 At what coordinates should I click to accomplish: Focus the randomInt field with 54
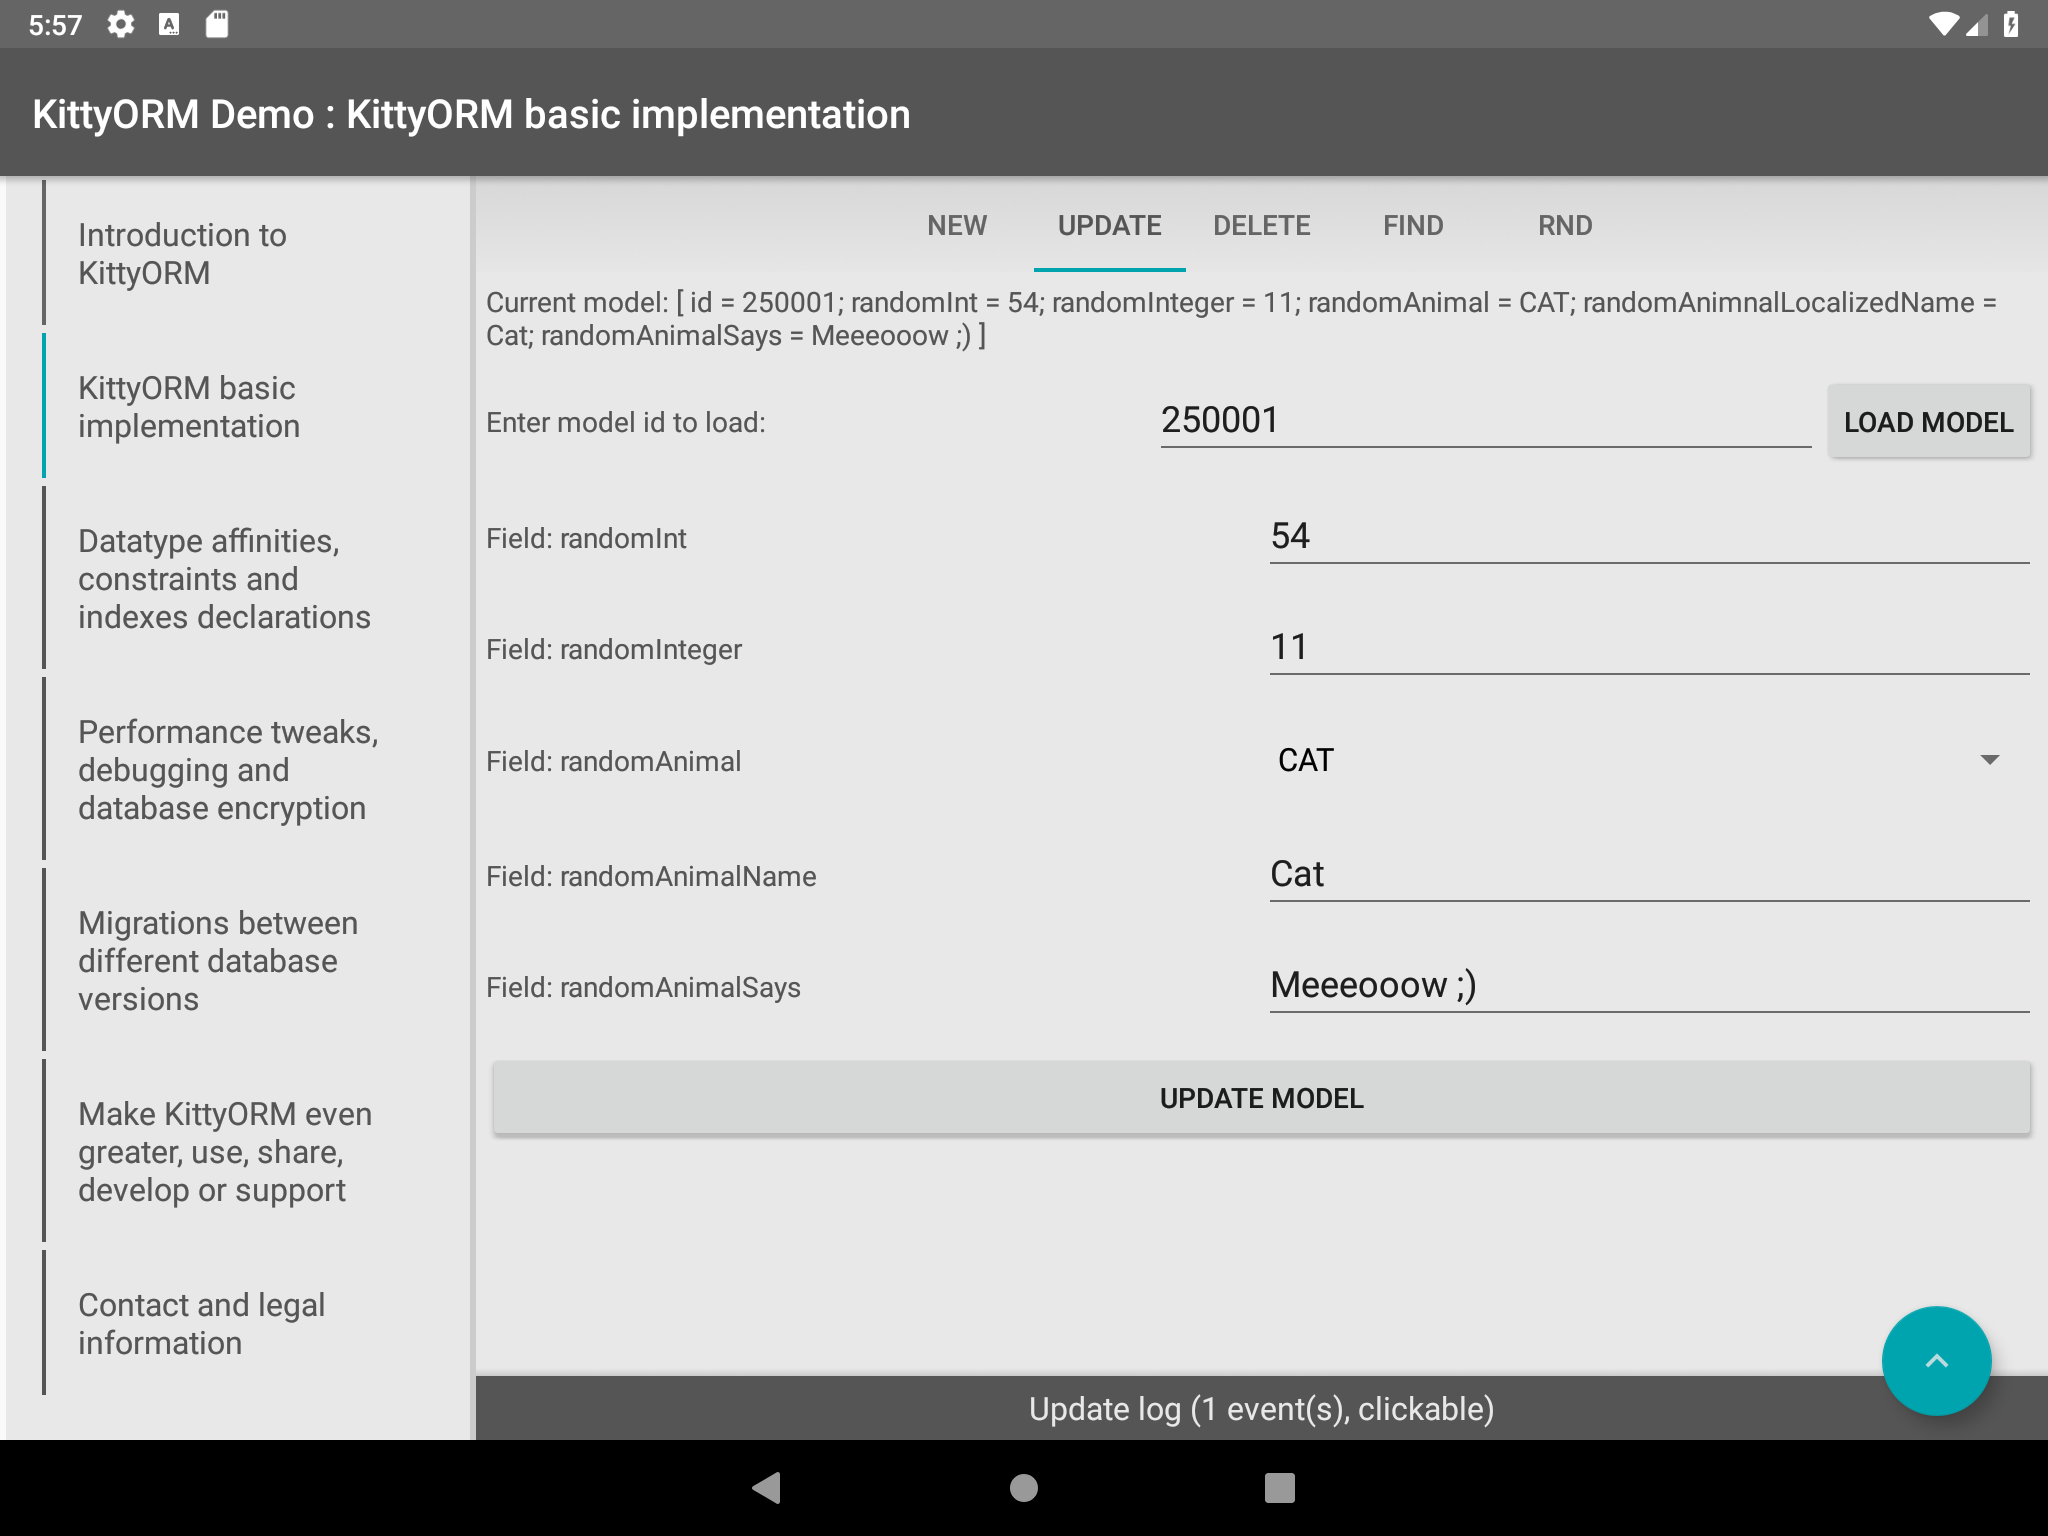click(x=1649, y=537)
